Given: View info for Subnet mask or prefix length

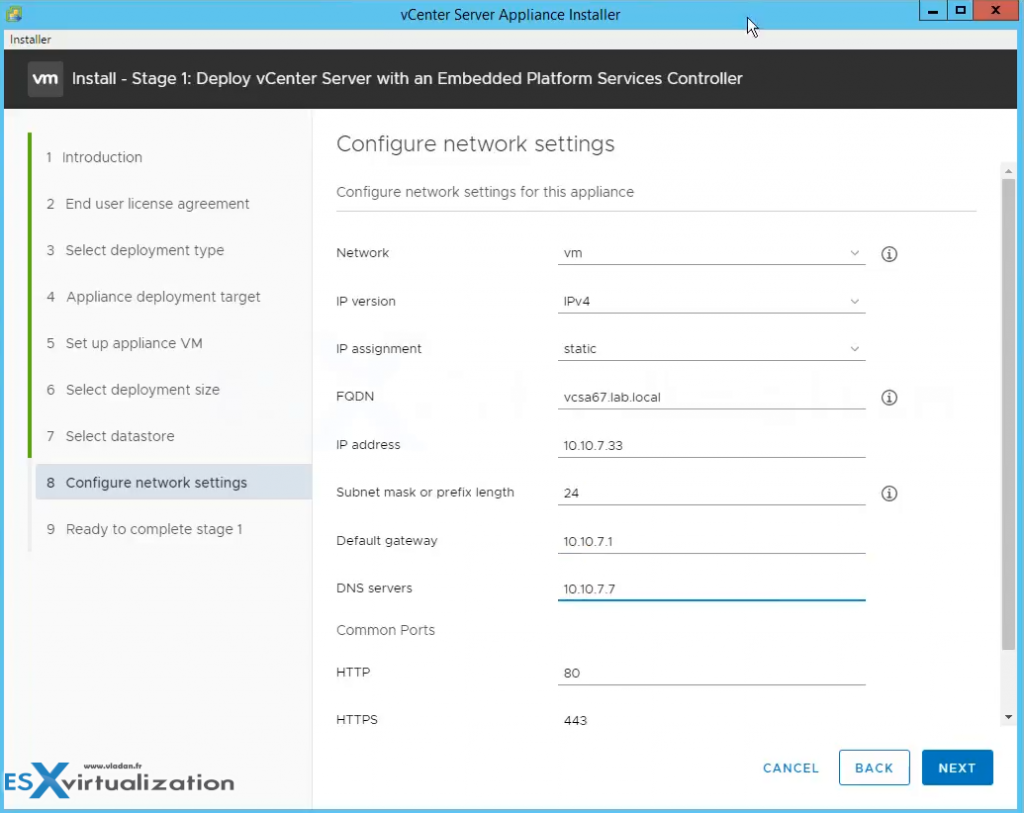Looking at the screenshot, I should [x=888, y=493].
